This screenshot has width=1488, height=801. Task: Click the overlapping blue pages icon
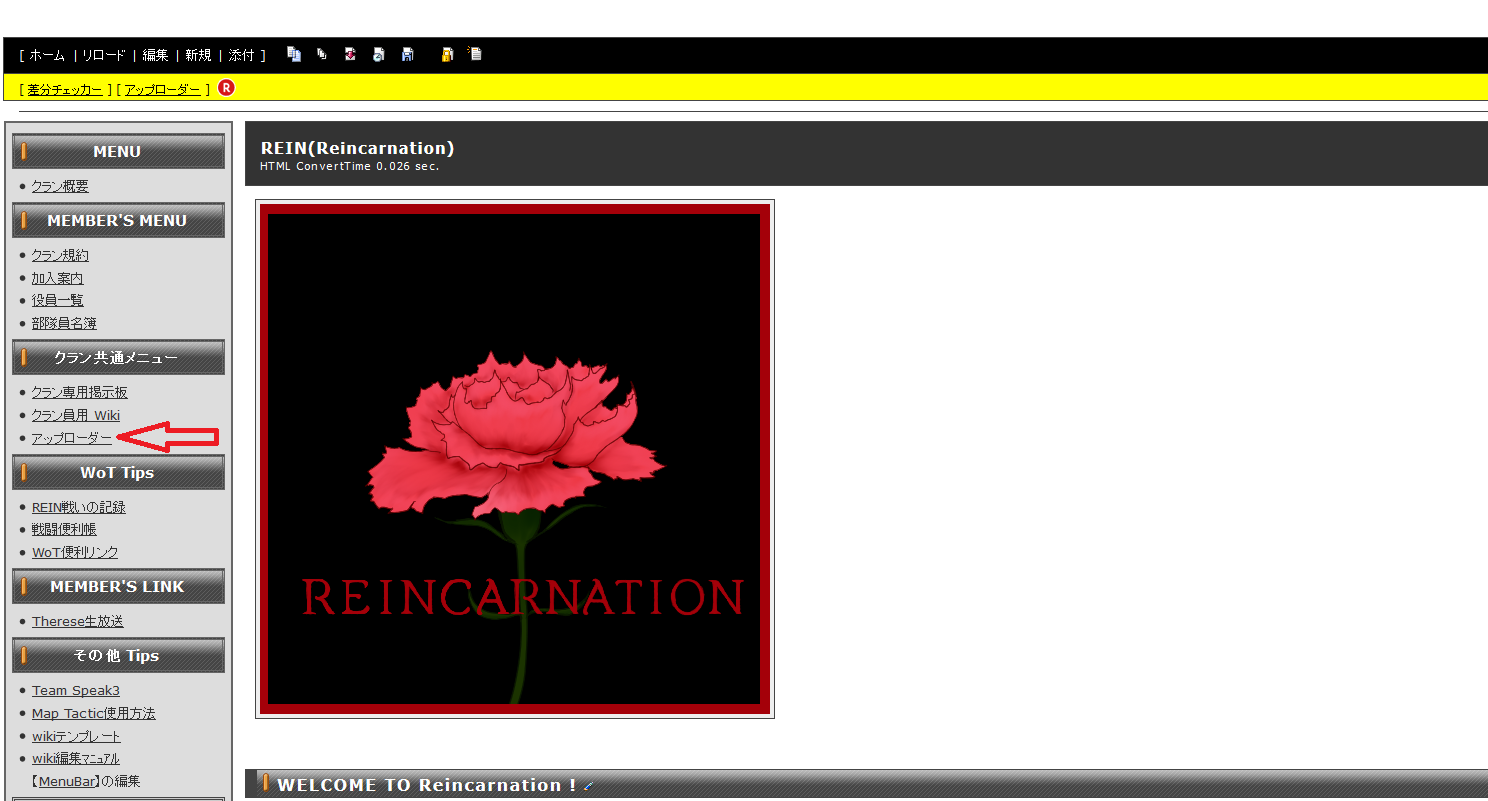294,55
